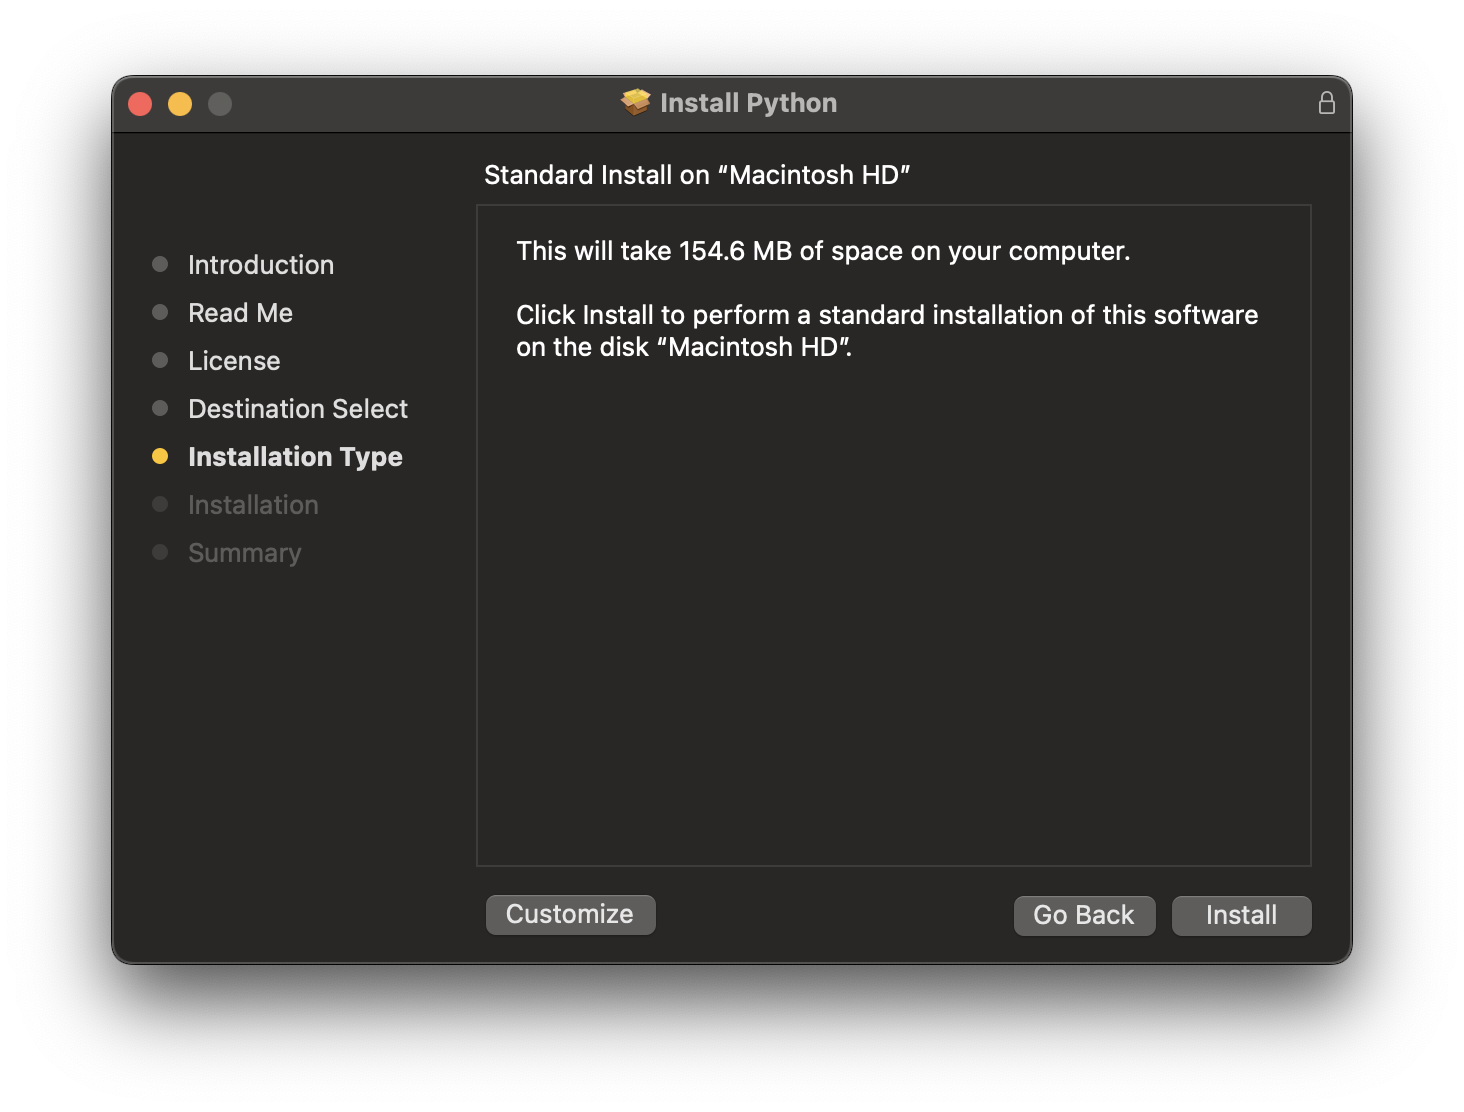Close the Install Python window
Screen dimensions: 1464x1112
coord(140,104)
